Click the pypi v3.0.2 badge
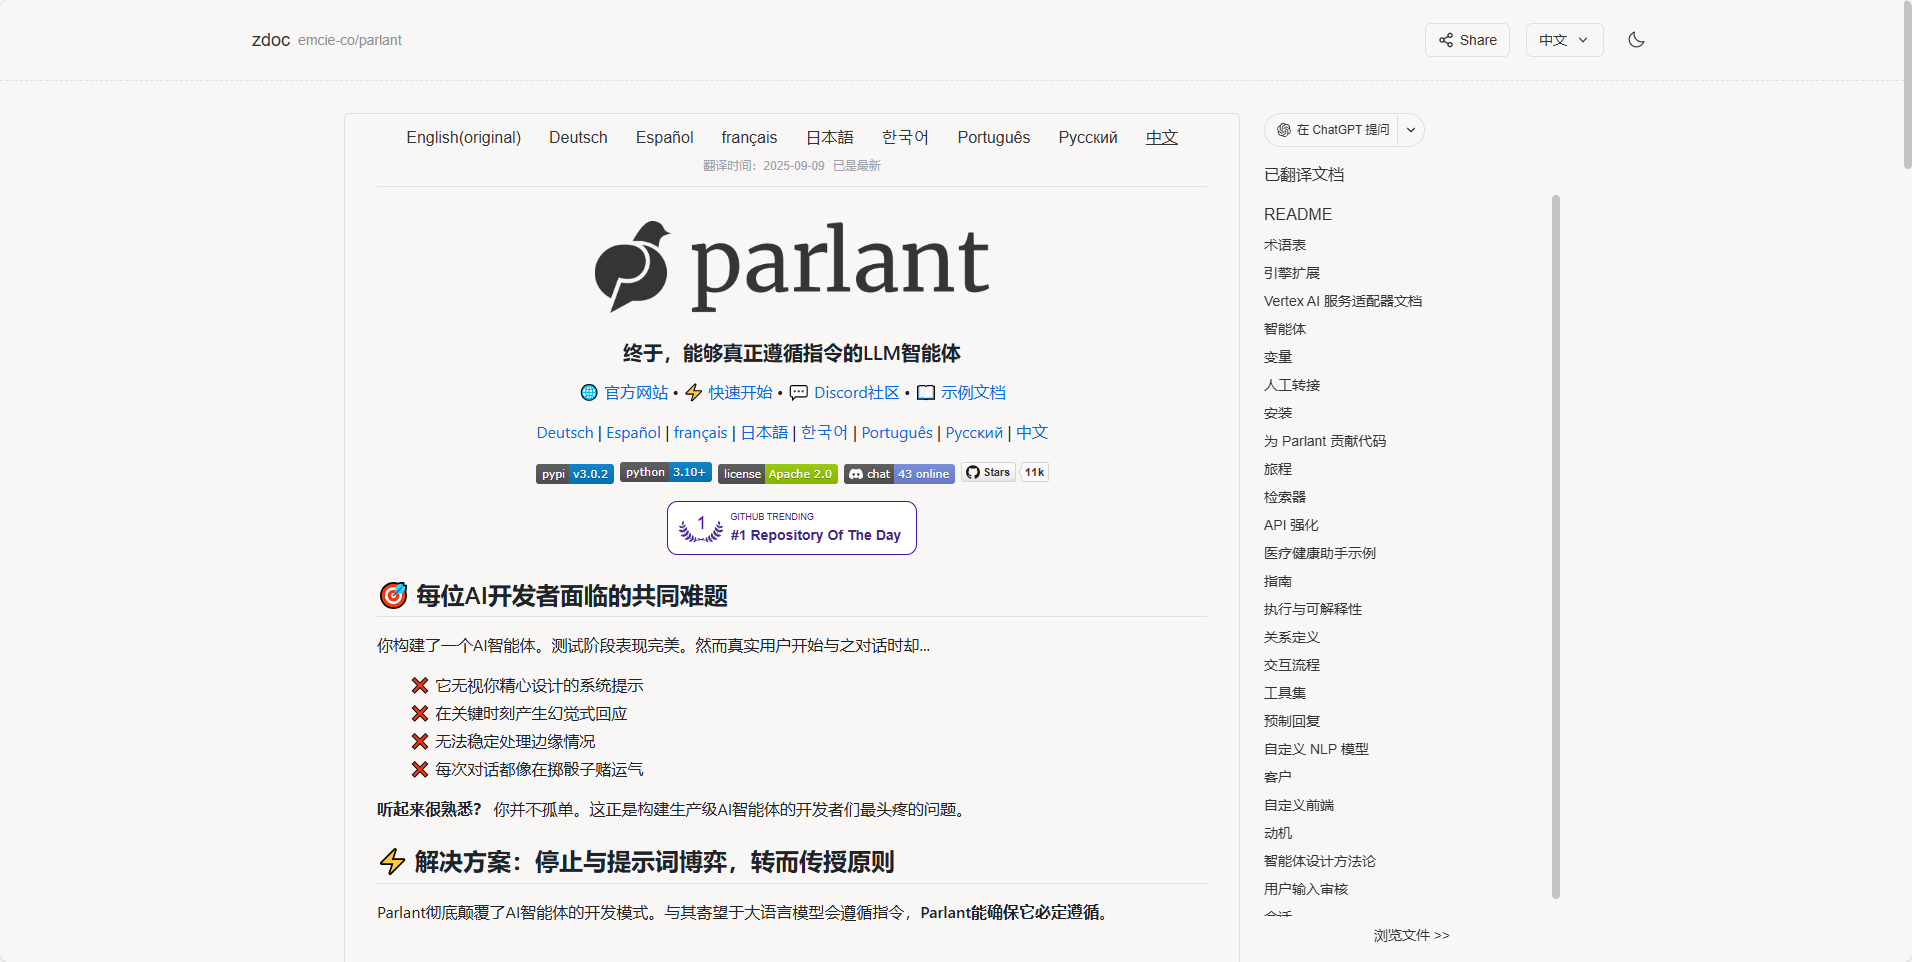This screenshot has width=1912, height=962. click(x=574, y=473)
